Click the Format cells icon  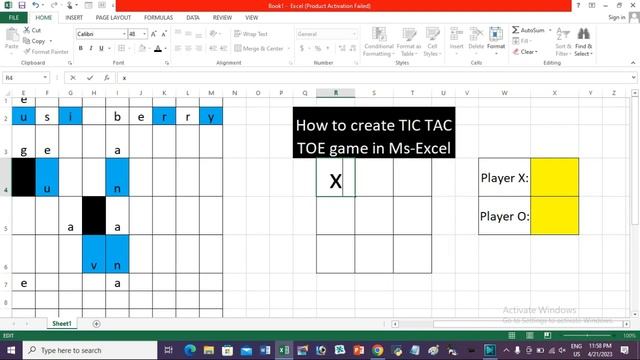[496, 34]
